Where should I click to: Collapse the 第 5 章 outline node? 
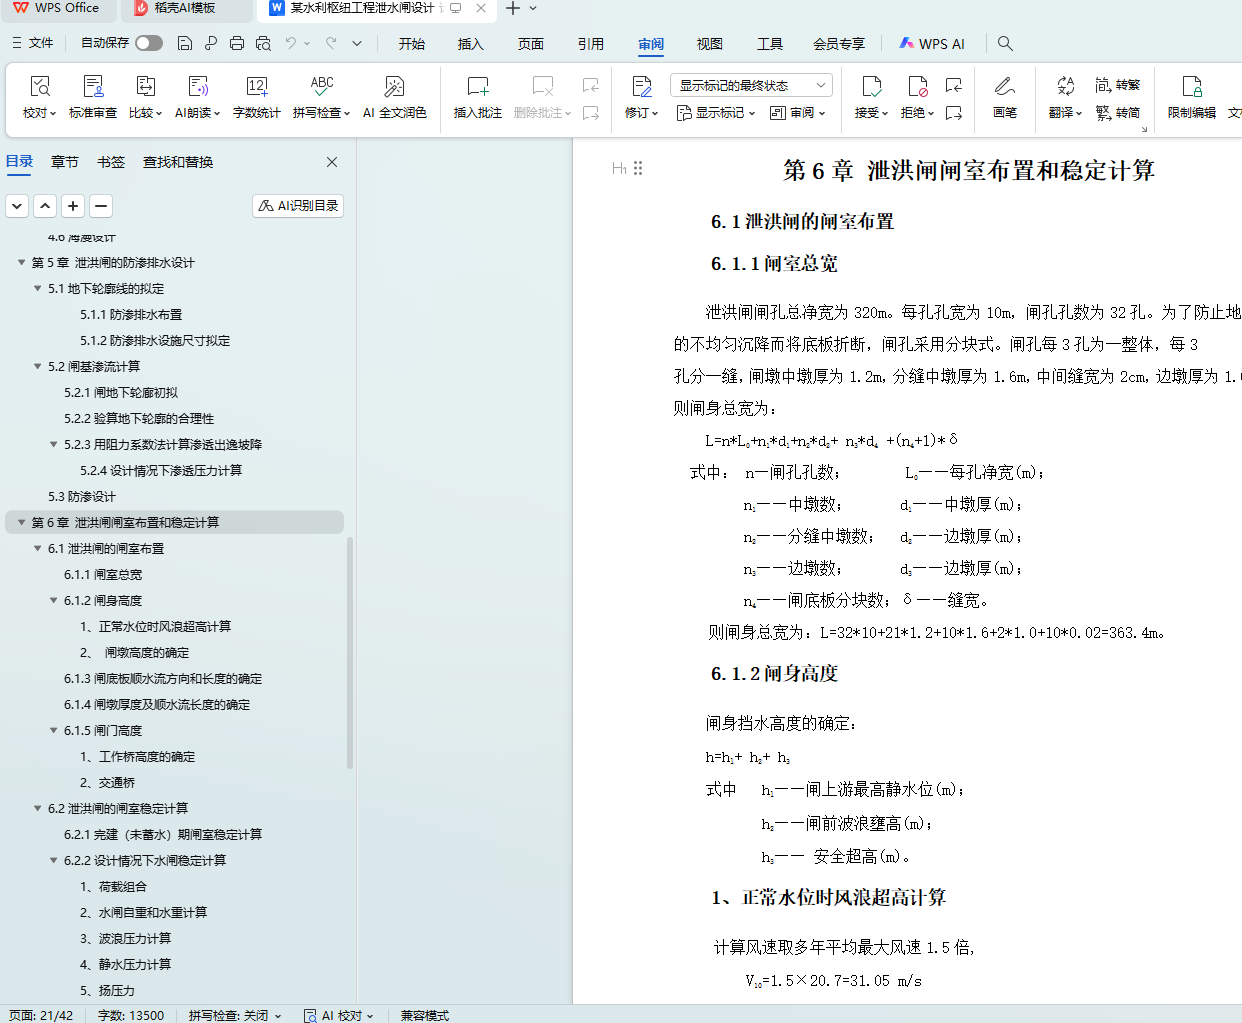(x=22, y=263)
